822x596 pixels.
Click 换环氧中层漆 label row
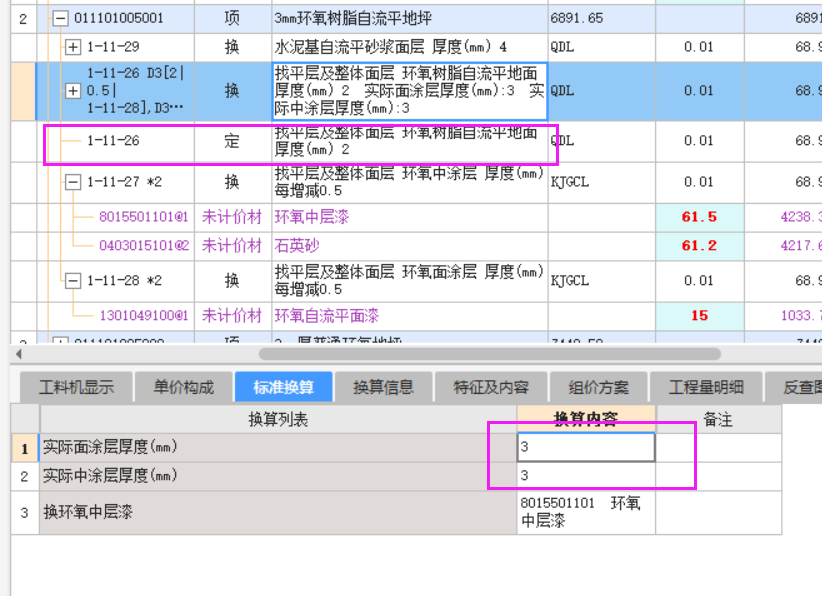pyautogui.click(x=278, y=512)
